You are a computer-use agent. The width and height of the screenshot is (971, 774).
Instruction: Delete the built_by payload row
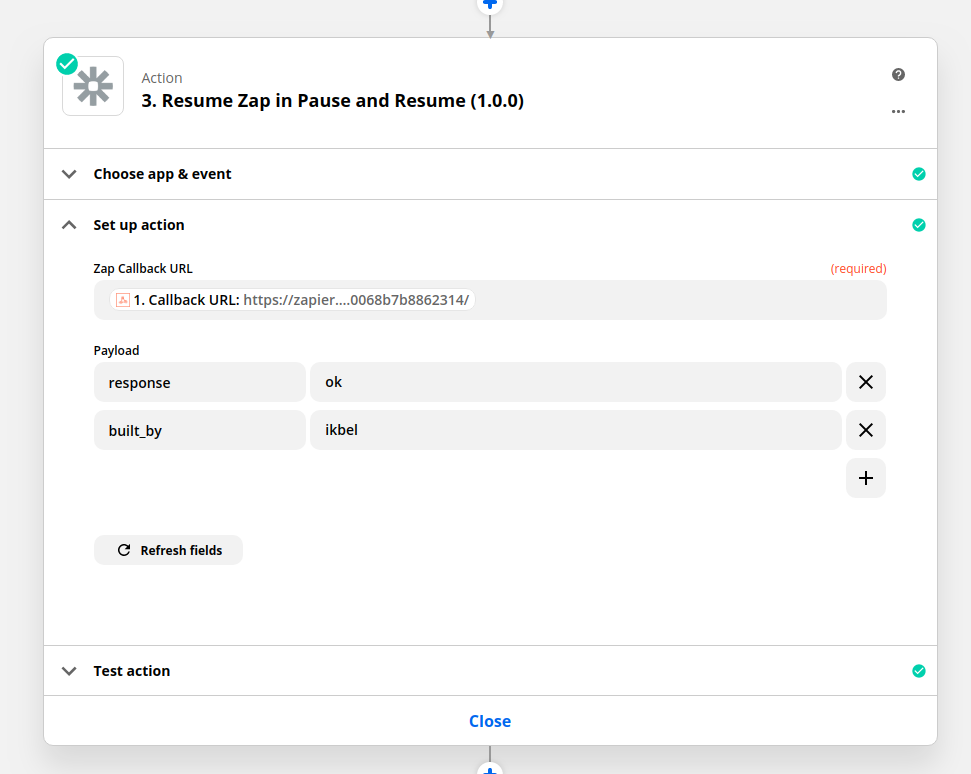pyautogui.click(x=866, y=430)
